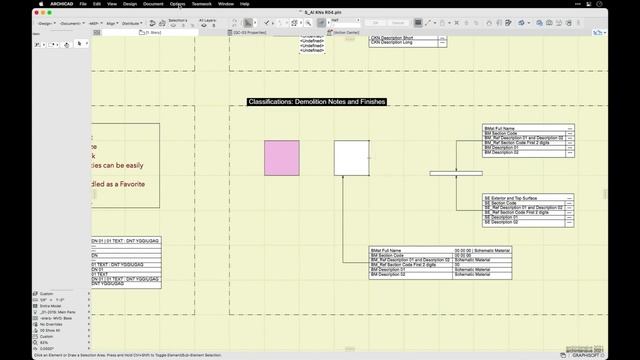This screenshot has width=640, height=360.
Task: Click the 3D view cube icon
Action: coord(521,23)
